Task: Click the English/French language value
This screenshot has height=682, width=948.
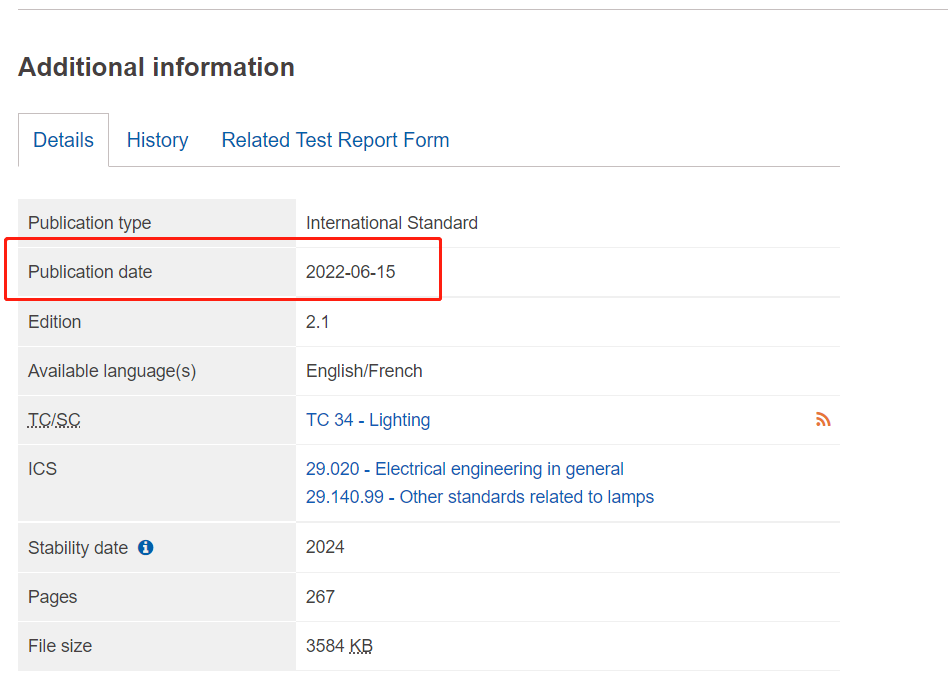Action: [x=364, y=371]
